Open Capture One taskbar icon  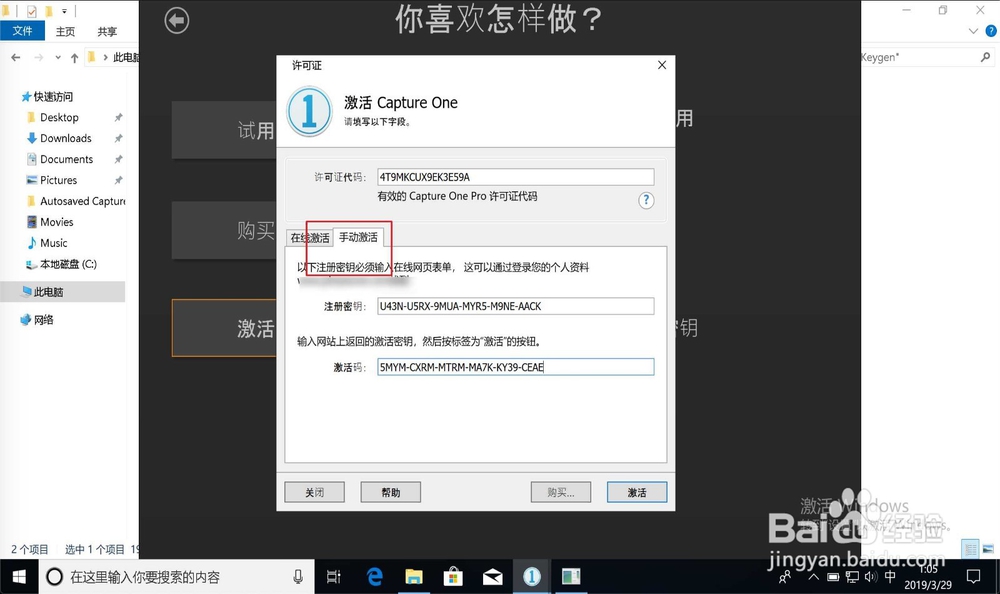pyautogui.click(x=532, y=577)
